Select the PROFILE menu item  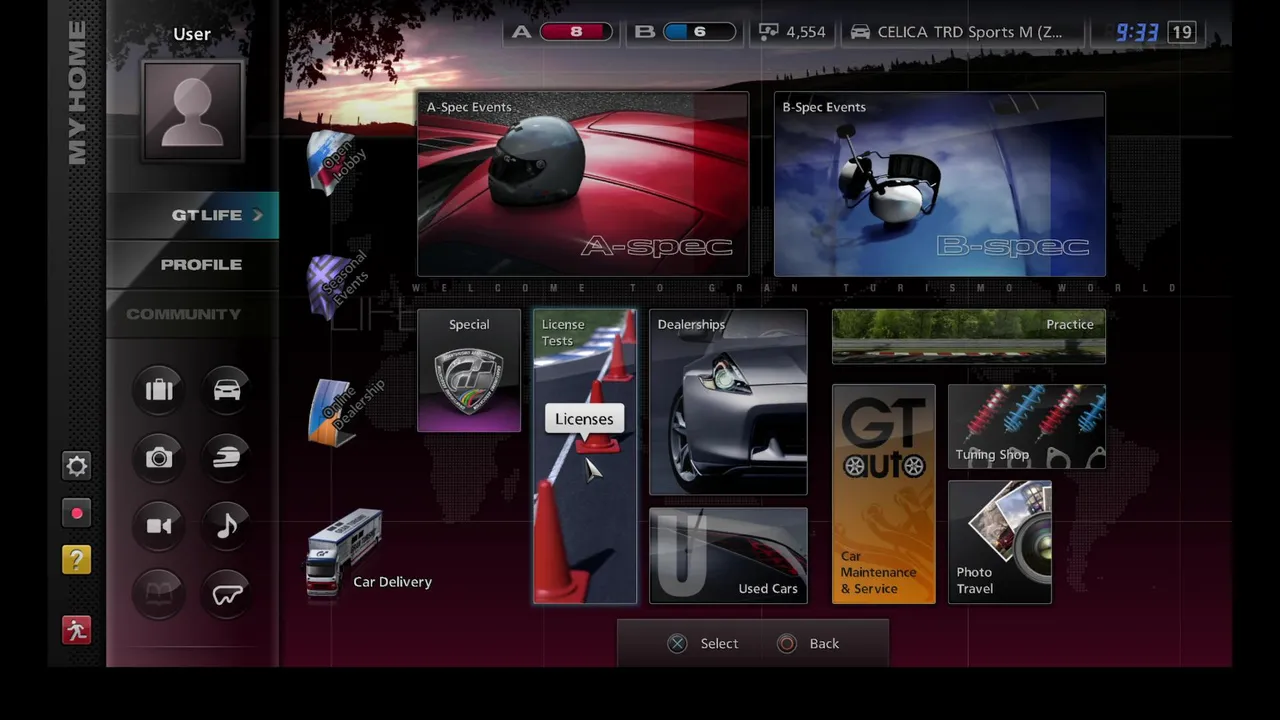coord(193,264)
